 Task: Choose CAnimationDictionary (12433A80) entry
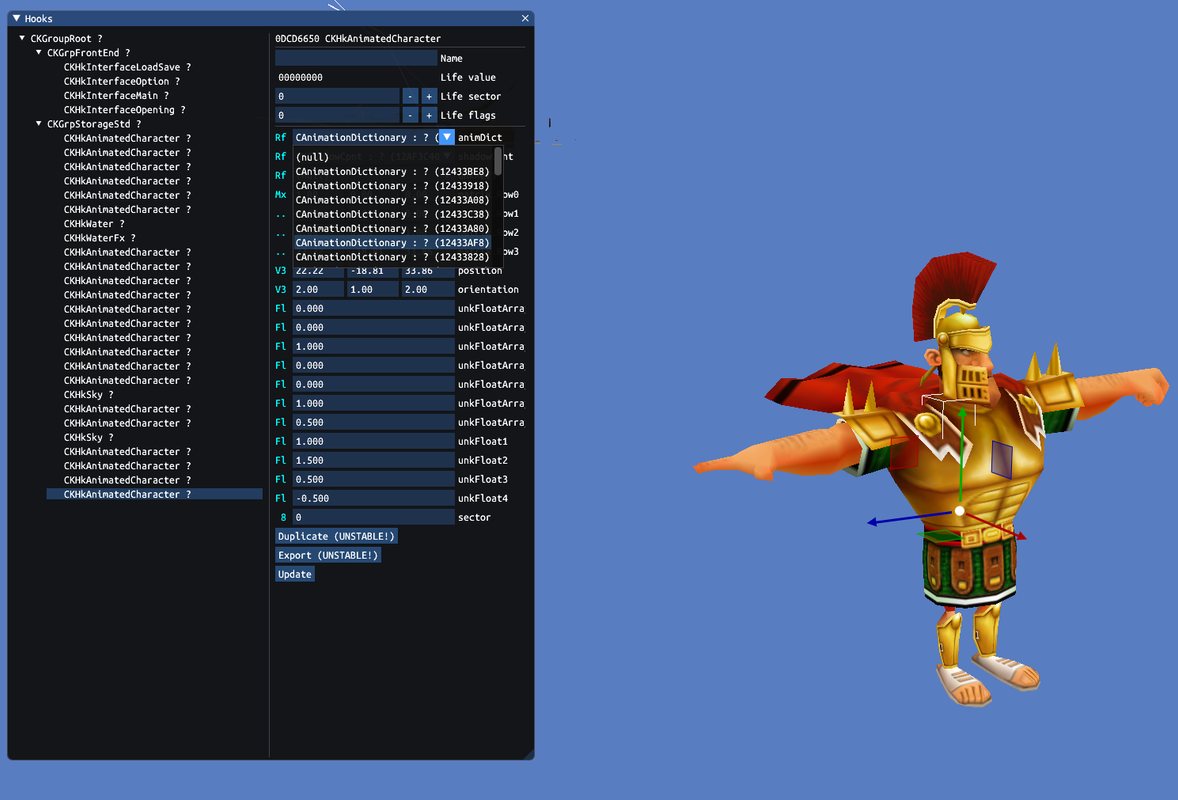click(392, 228)
